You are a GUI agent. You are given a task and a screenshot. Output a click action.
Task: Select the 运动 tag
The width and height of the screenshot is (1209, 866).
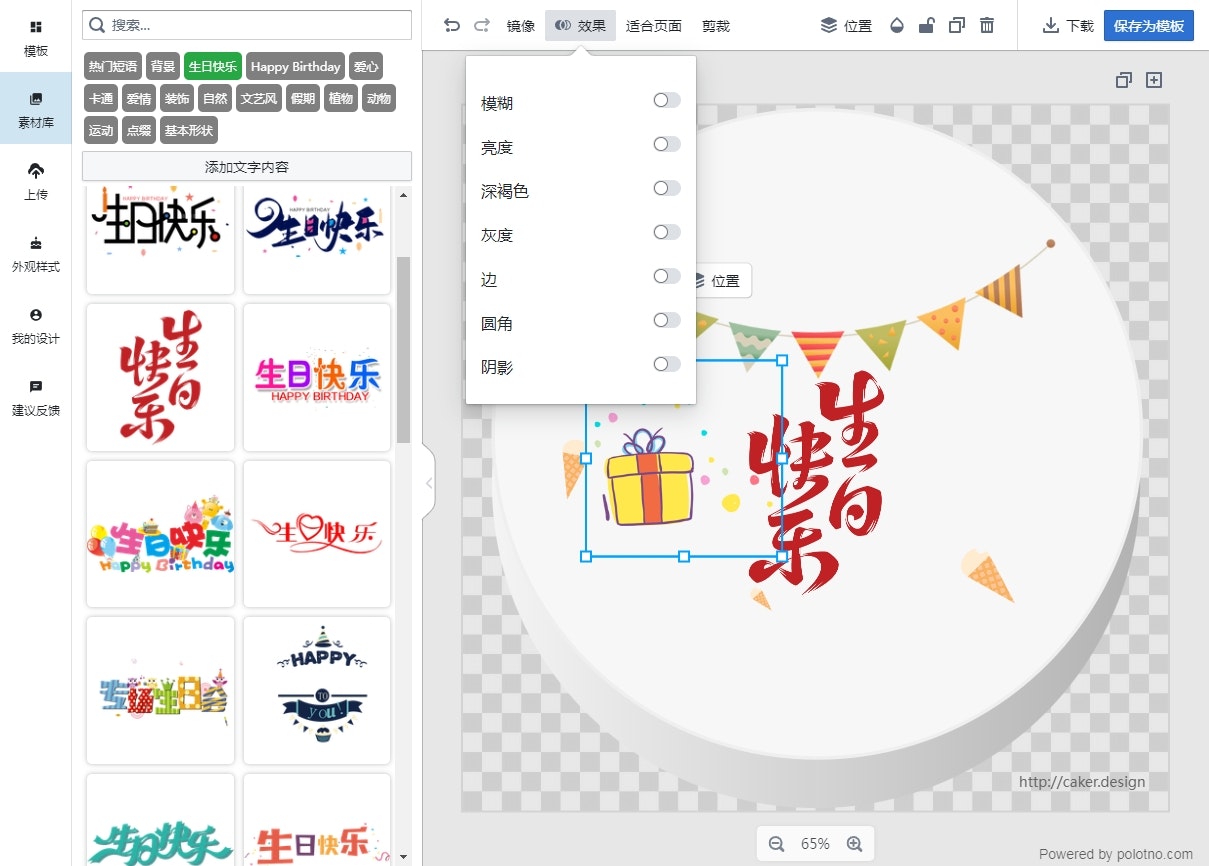click(x=101, y=130)
